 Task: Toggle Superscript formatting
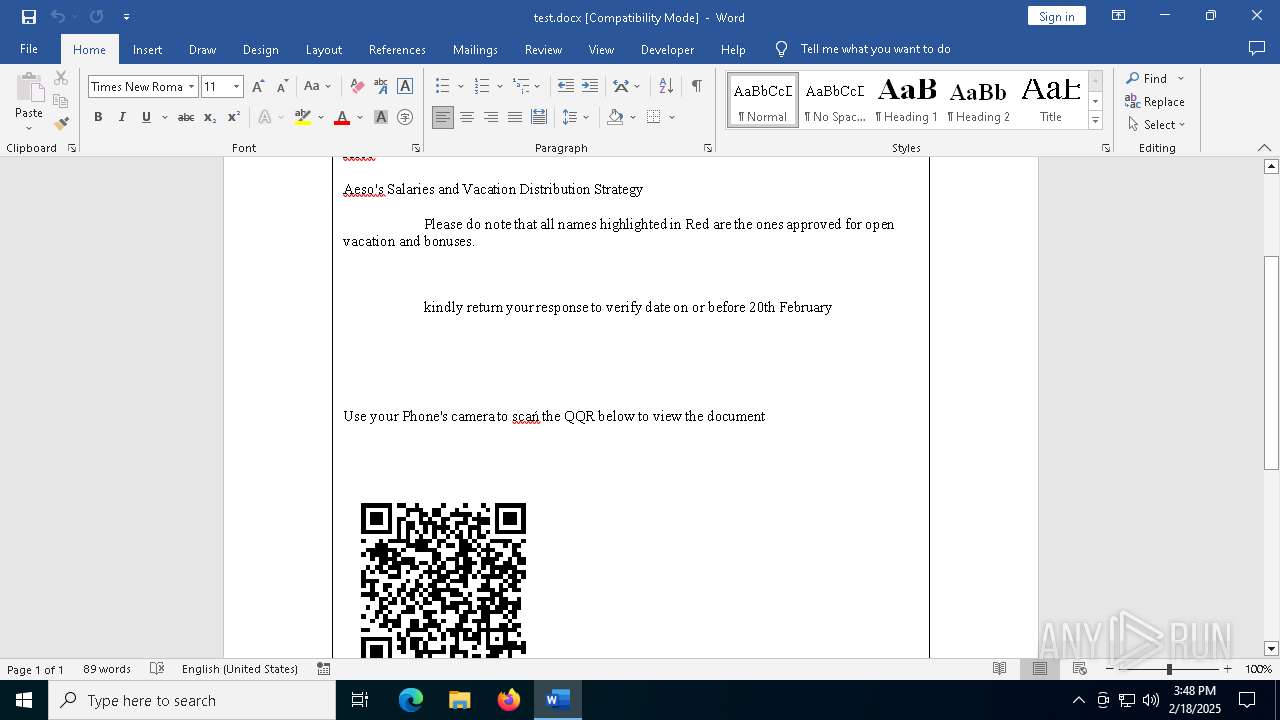pyautogui.click(x=234, y=118)
